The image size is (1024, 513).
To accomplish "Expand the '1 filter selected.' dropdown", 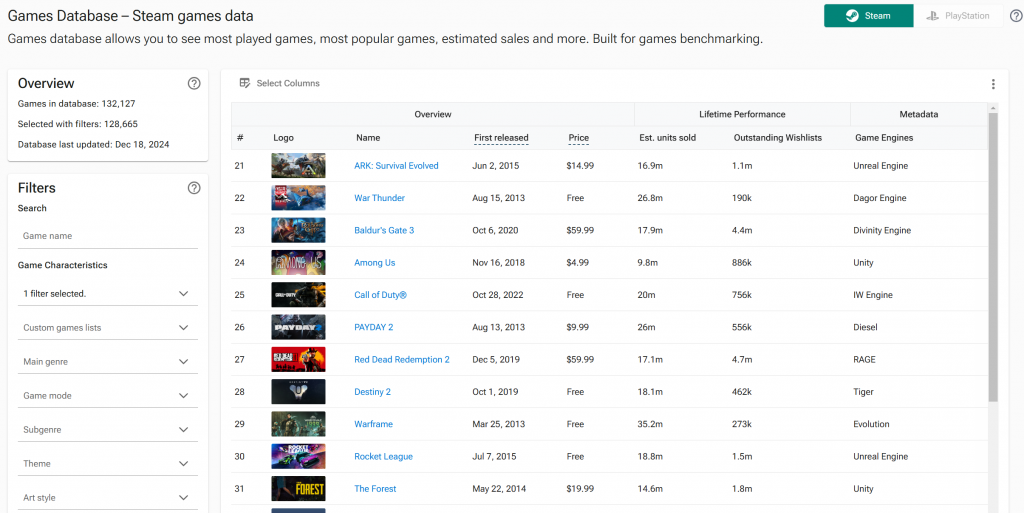I will pos(108,294).
